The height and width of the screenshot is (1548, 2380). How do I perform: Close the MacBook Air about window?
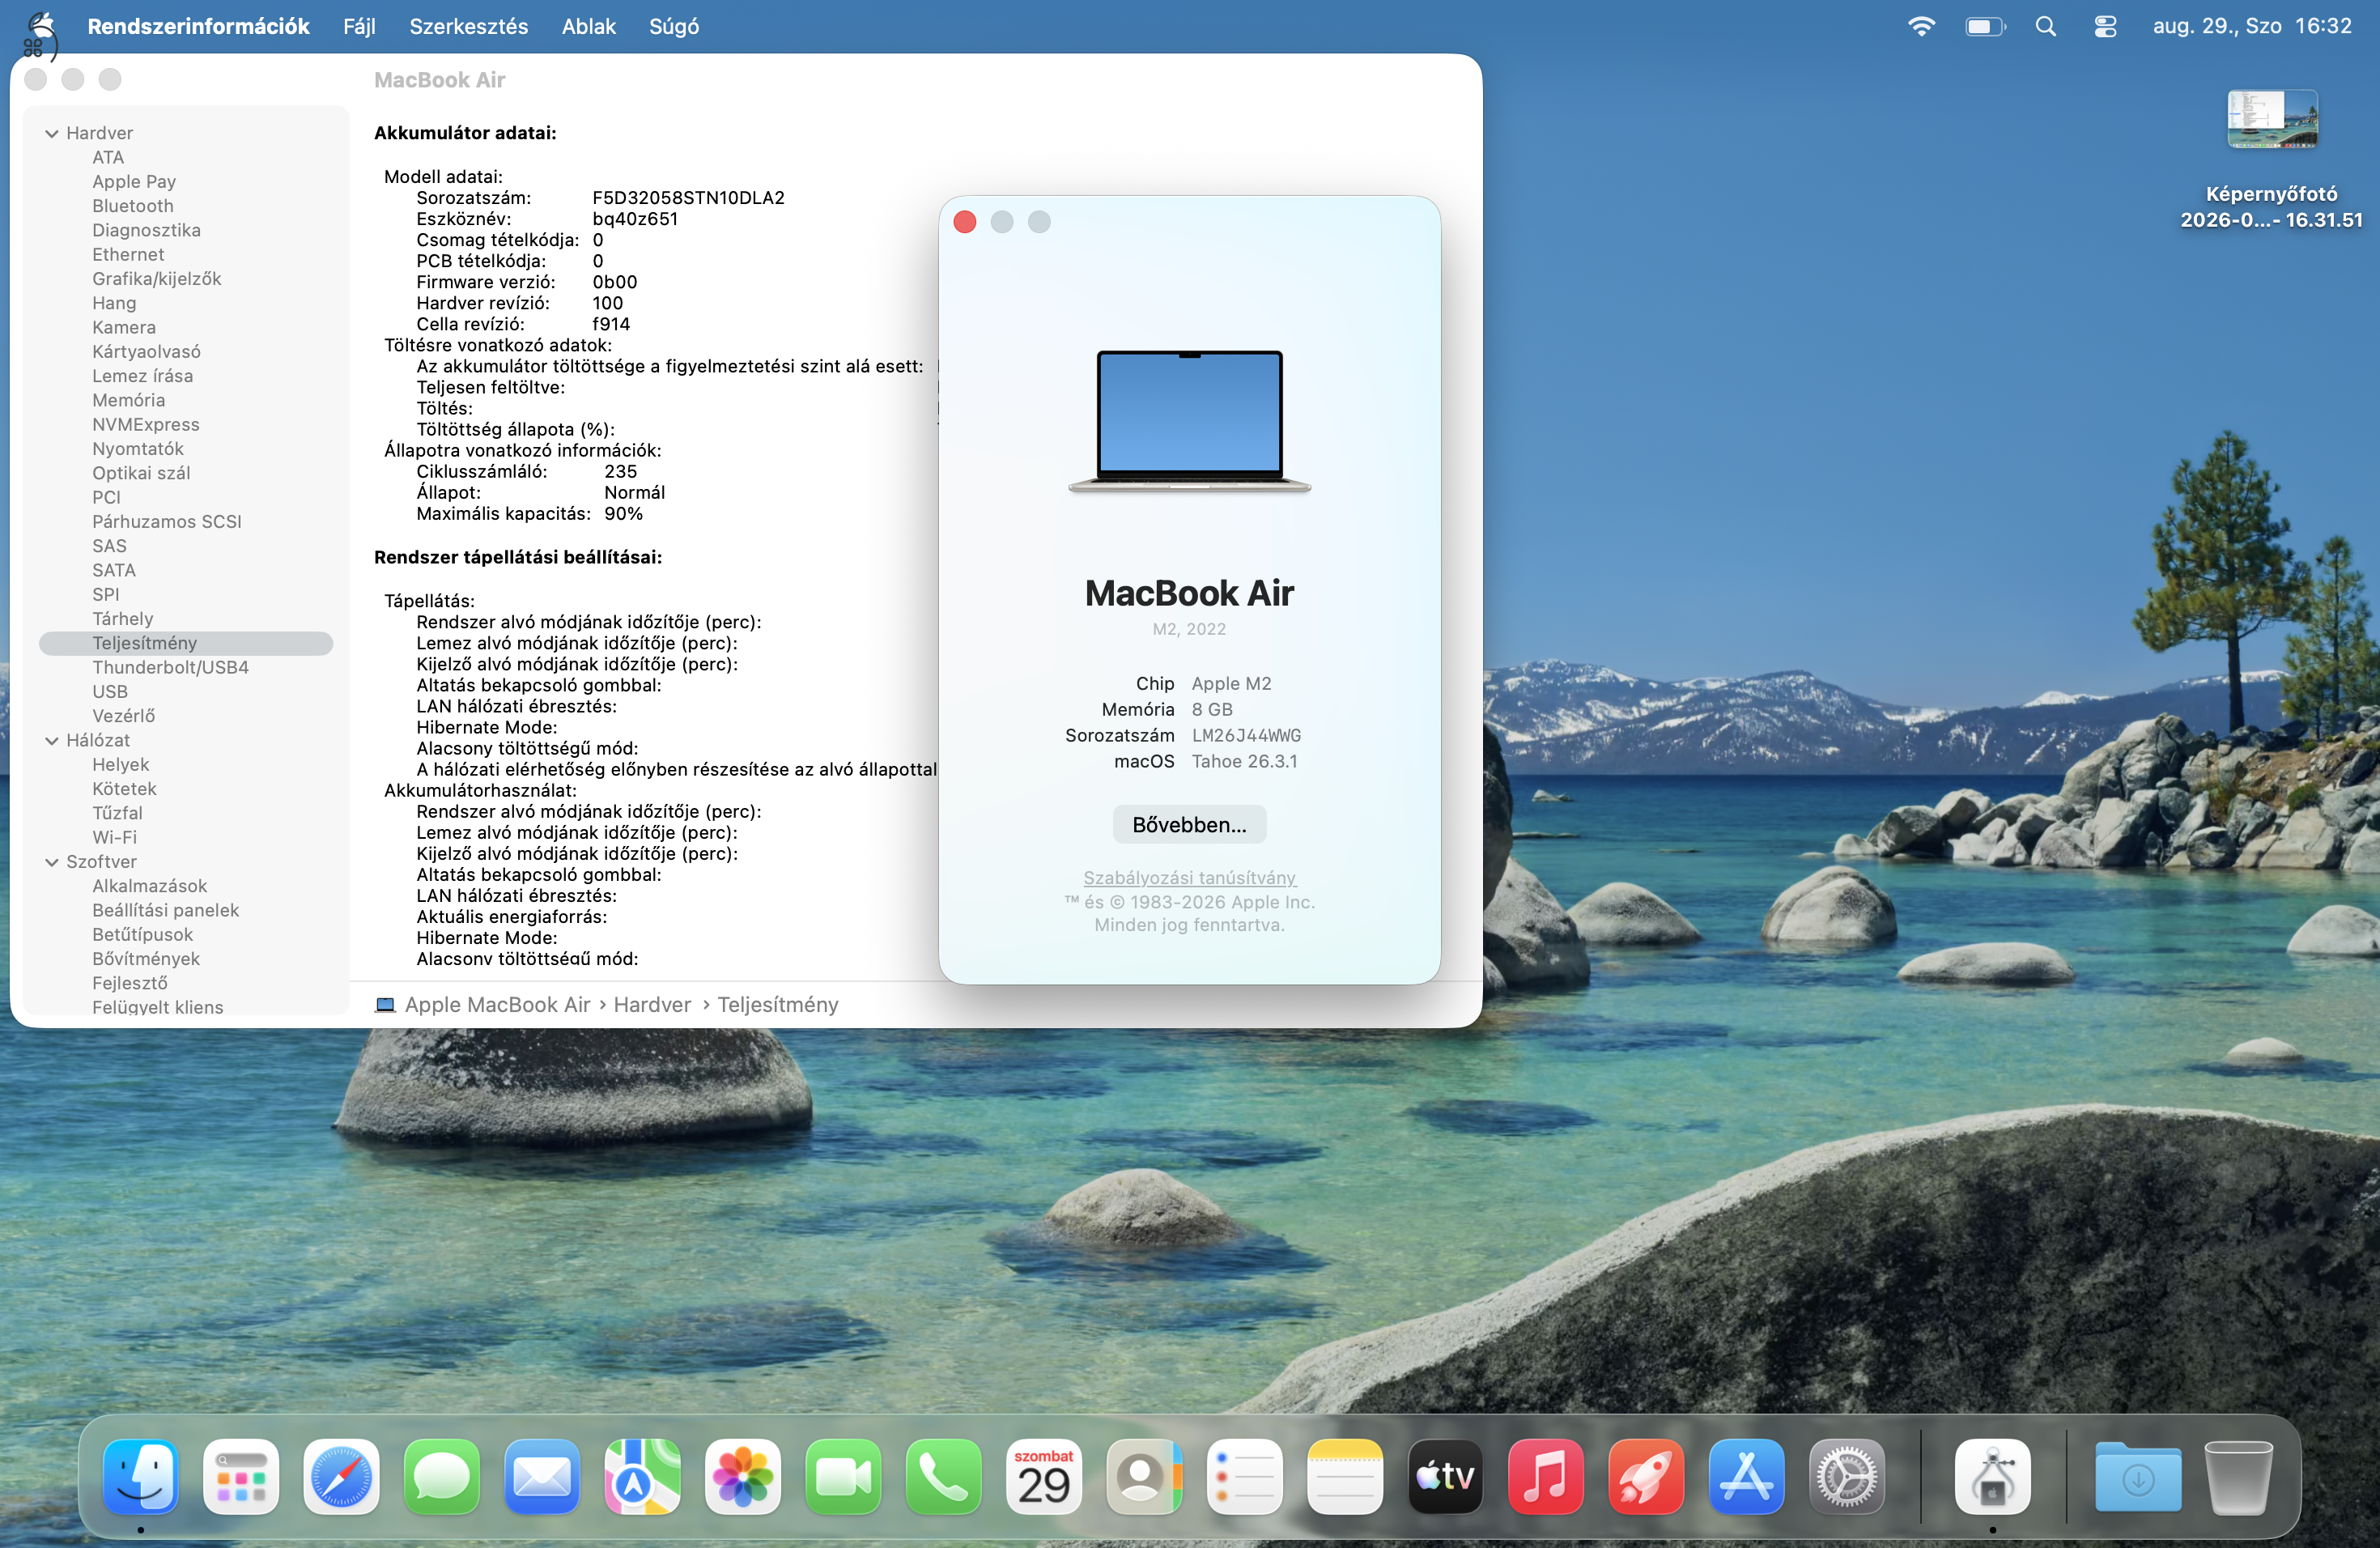point(965,222)
